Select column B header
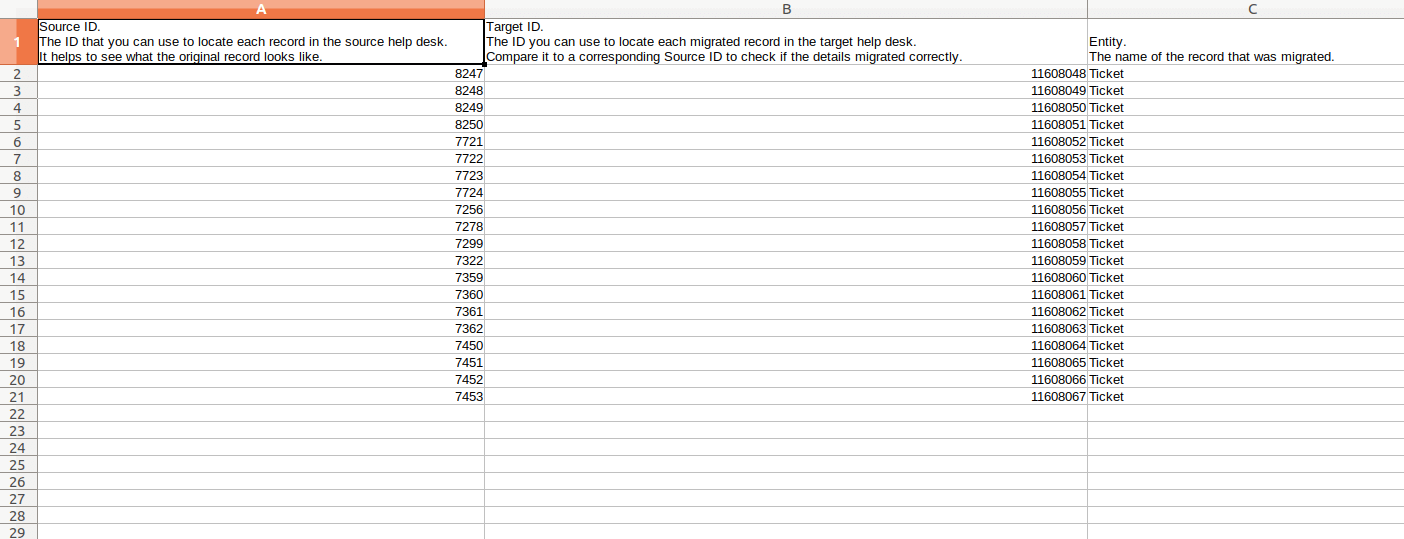The width and height of the screenshot is (1404, 539). (x=786, y=9)
